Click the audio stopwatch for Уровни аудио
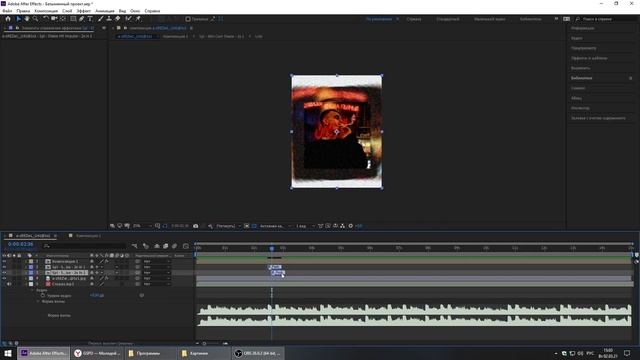Viewport: 640px width, 360px height. [43, 296]
